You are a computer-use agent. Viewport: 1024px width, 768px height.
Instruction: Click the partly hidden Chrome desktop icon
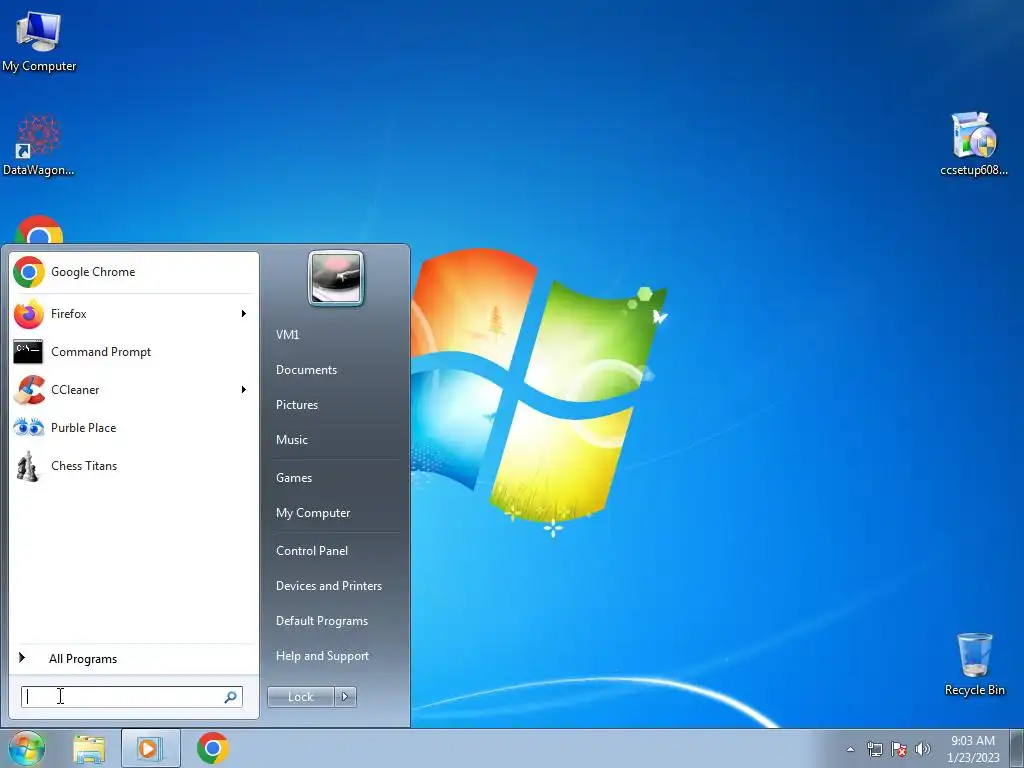pyautogui.click(x=39, y=230)
